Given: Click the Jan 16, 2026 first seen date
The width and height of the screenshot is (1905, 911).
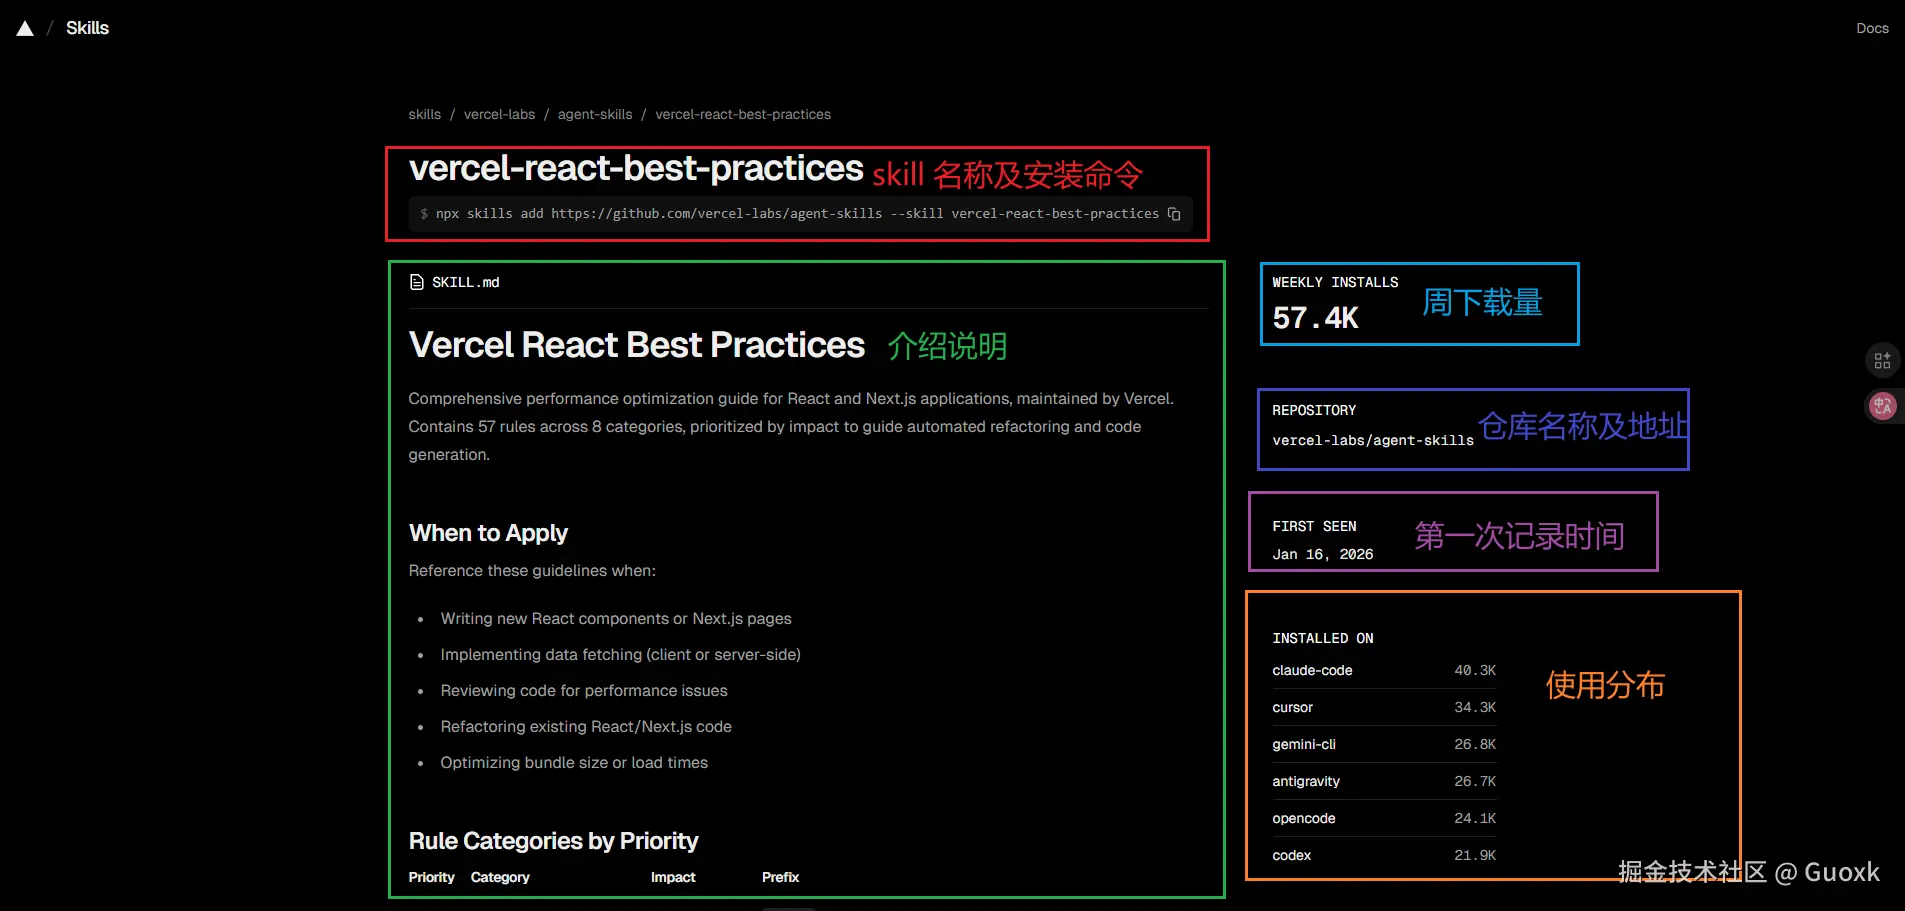Looking at the screenshot, I should [x=1322, y=554].
